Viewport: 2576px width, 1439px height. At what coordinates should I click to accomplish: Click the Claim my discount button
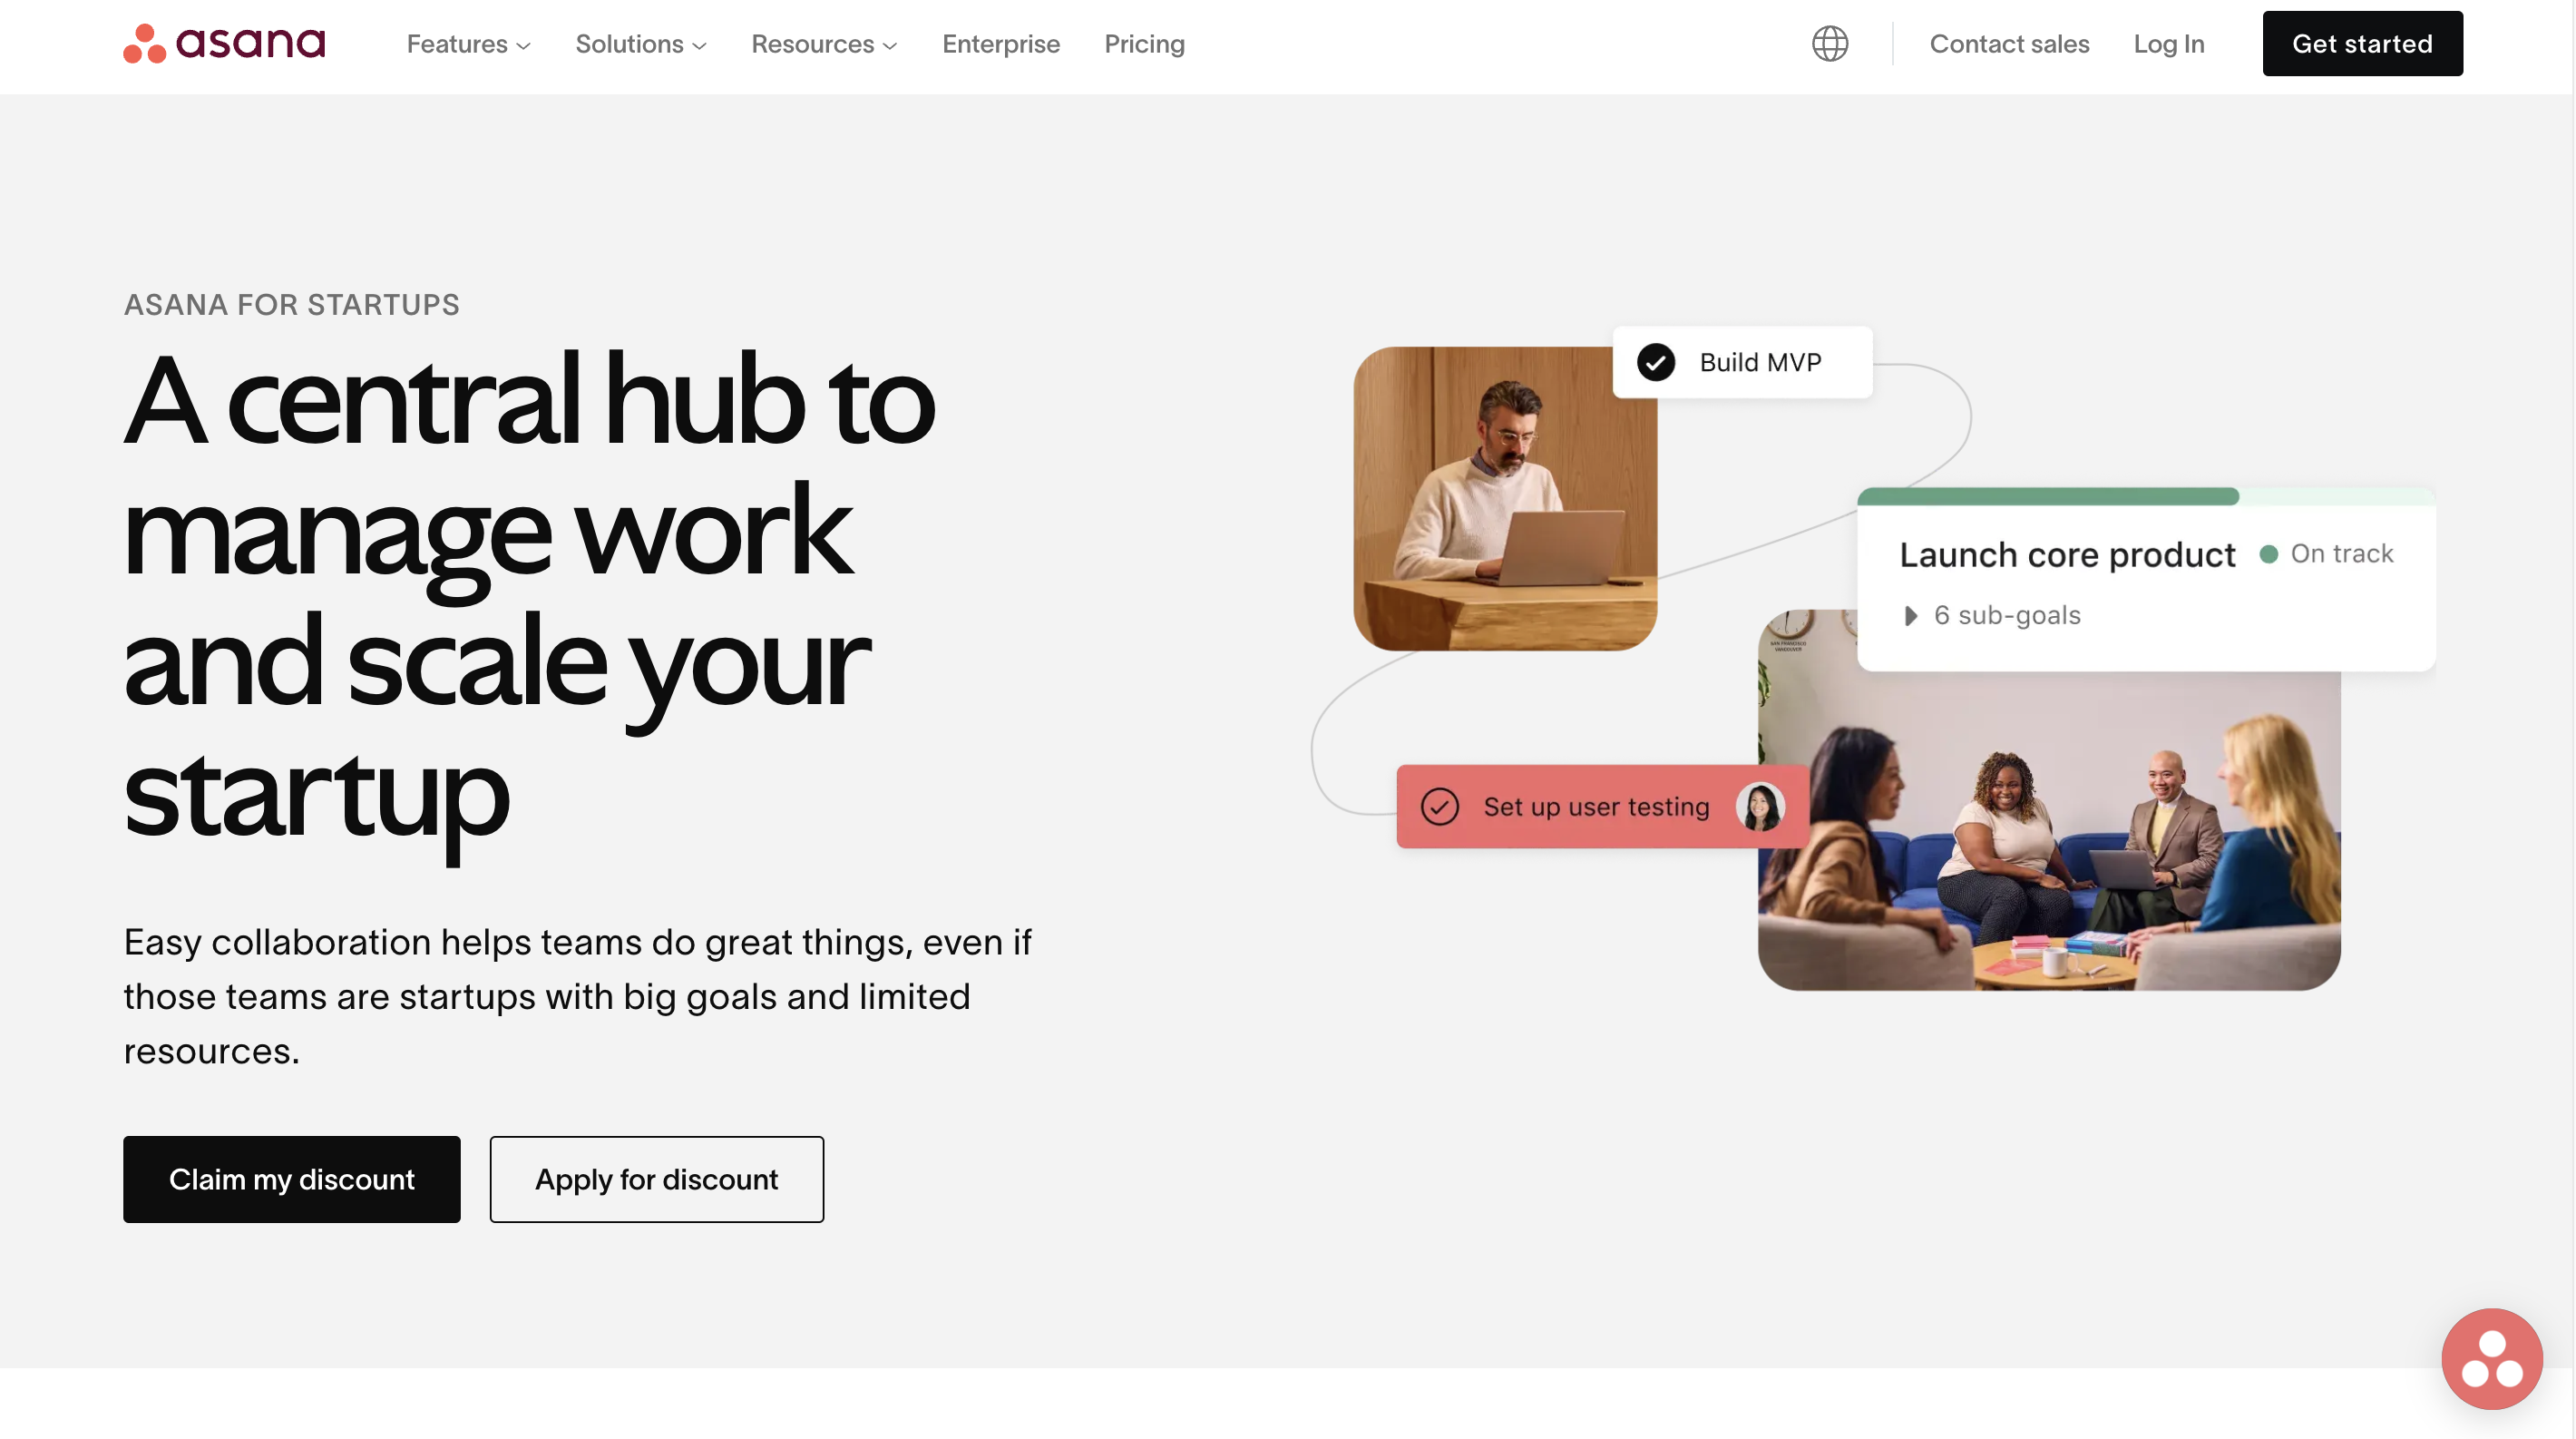(292, 1179)
